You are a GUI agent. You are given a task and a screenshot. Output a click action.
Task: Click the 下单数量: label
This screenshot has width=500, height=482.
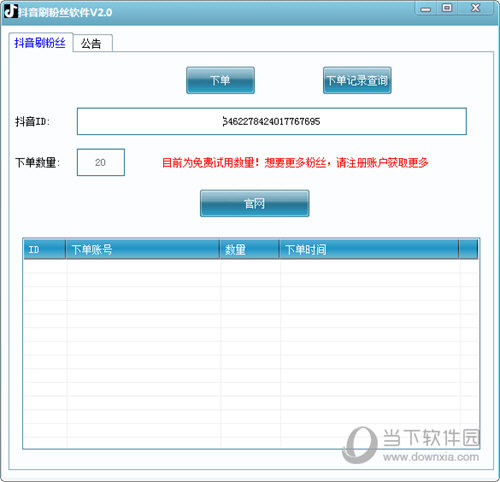[37, 163]
